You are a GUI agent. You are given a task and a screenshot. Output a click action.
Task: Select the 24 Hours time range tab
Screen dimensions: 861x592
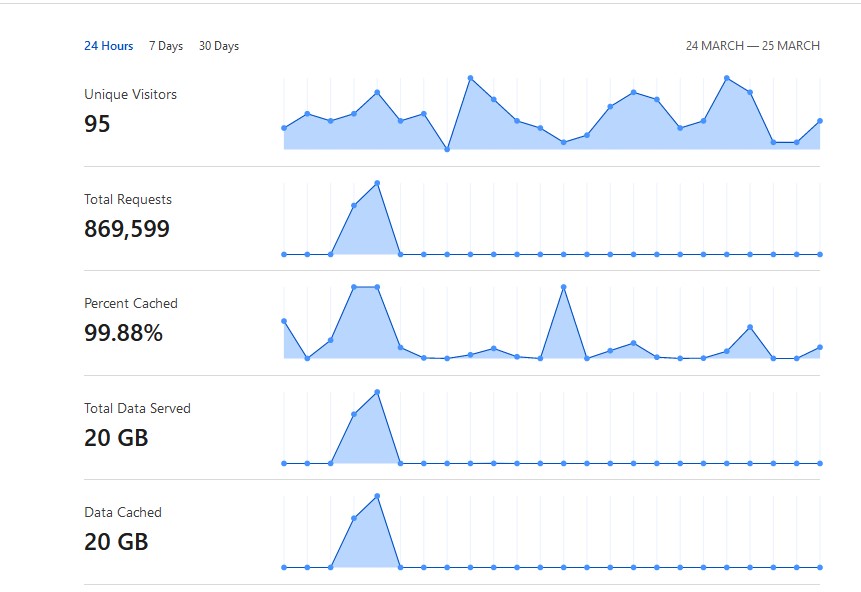(x=108, y=46)
